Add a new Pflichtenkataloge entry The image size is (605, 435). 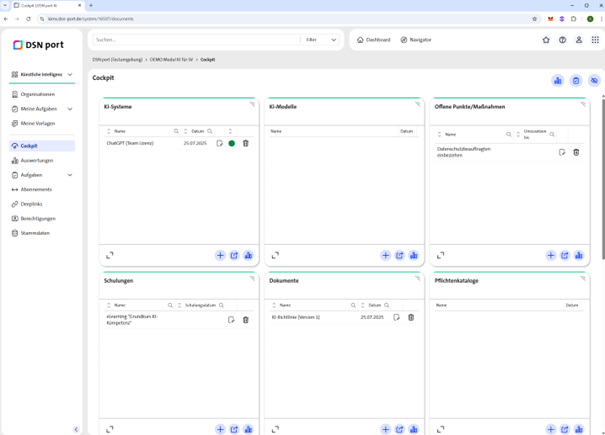(x=551, y=429)
